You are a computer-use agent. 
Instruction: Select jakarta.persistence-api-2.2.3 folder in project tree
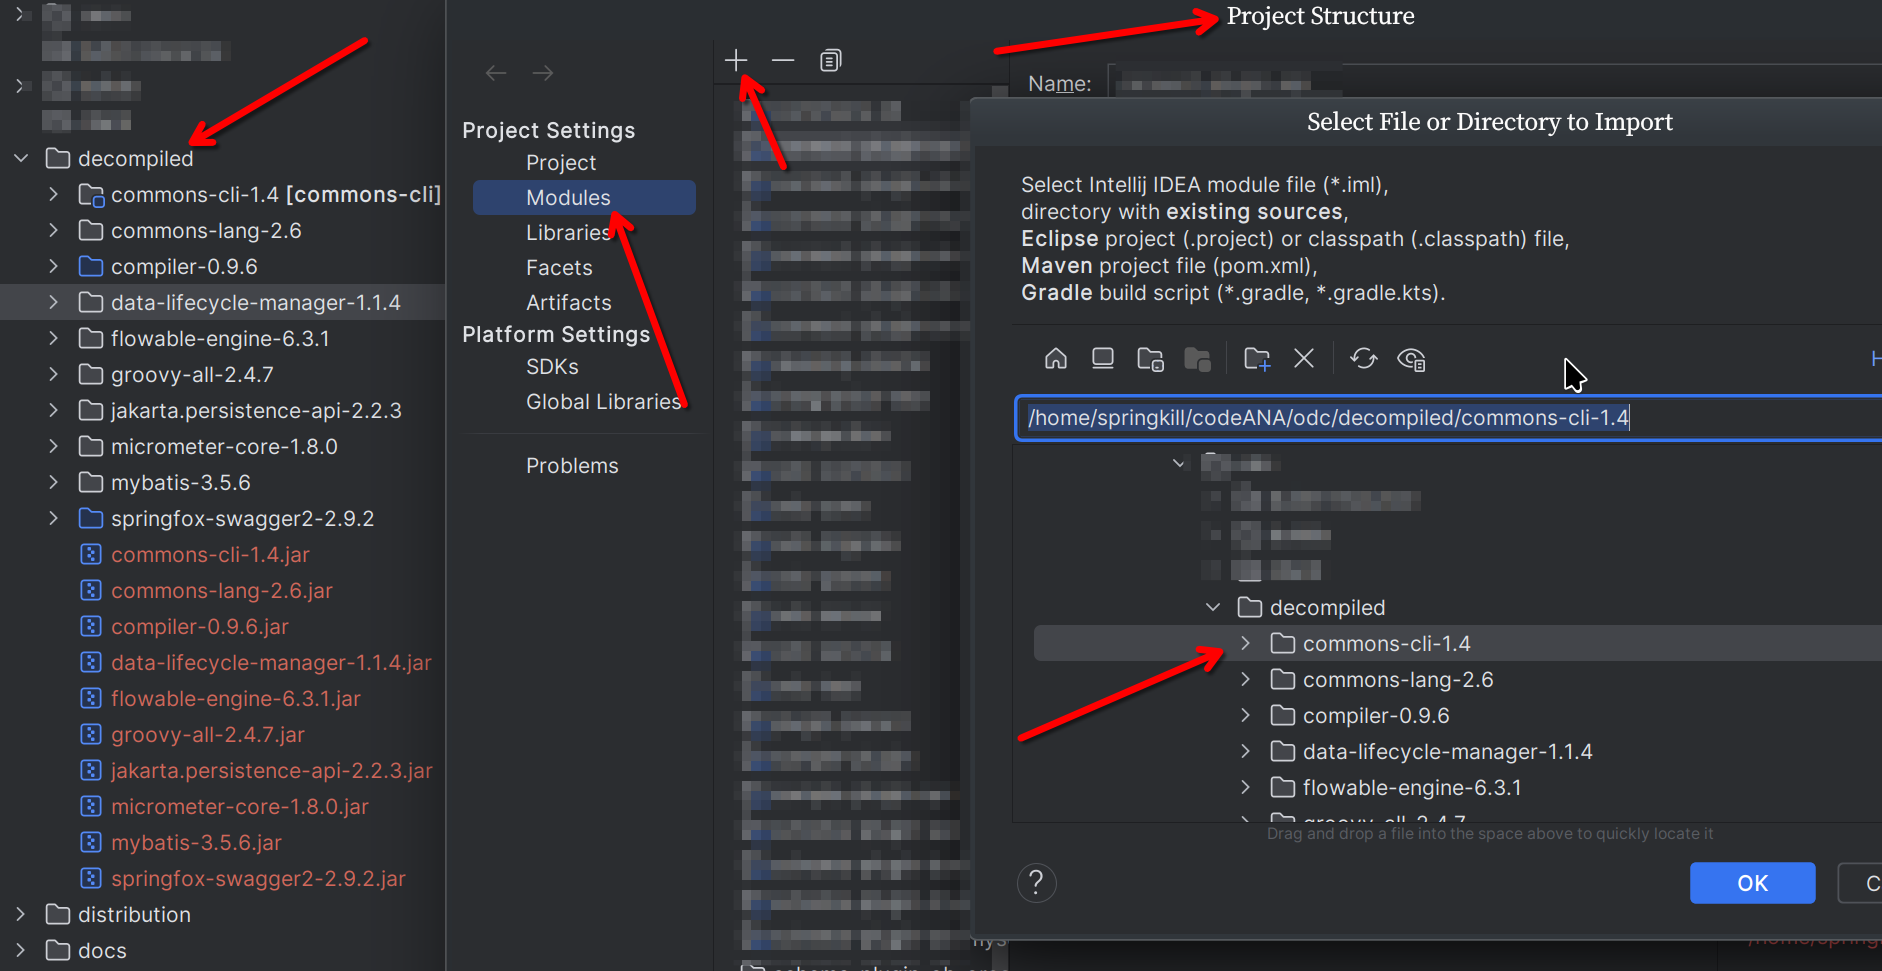pos(256,410)
